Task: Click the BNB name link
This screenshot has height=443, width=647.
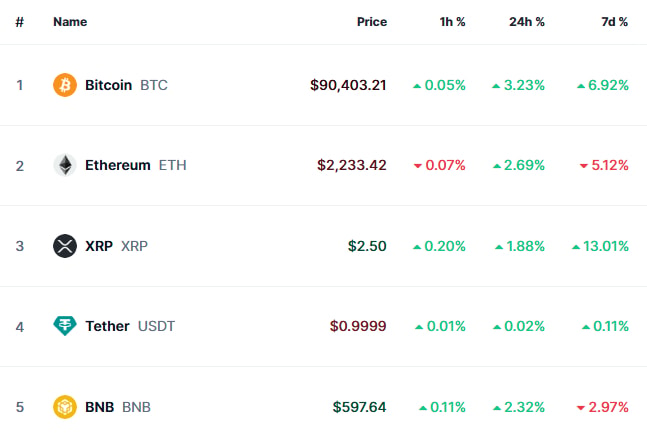Action: tap(99, 407)
